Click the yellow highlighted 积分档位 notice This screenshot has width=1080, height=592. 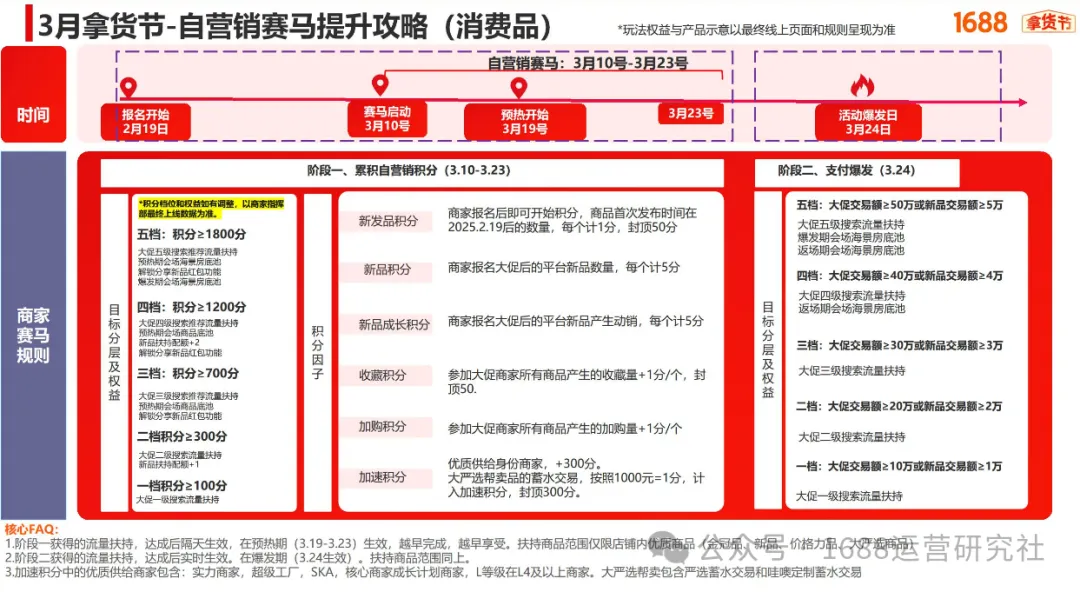click(x=211, y=209)
